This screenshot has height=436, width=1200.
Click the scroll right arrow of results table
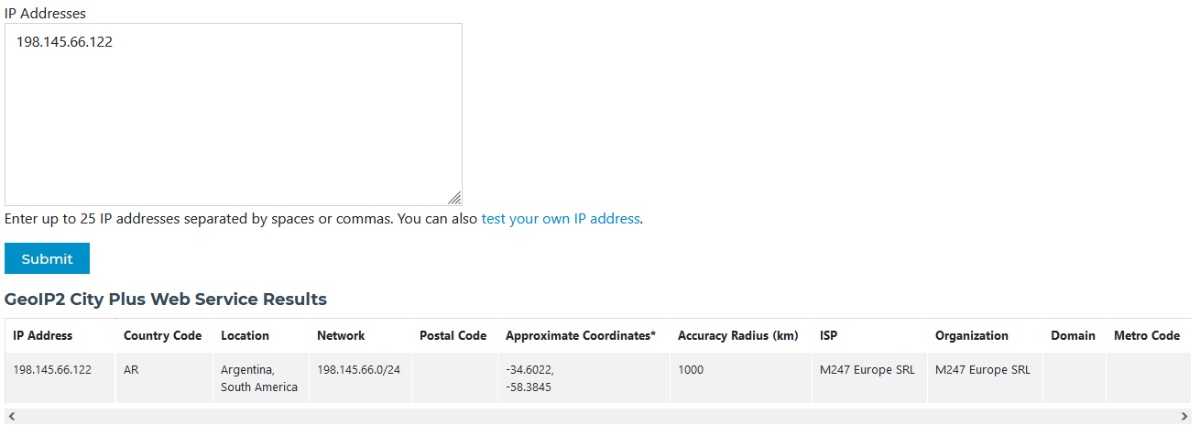(1185, 415)
